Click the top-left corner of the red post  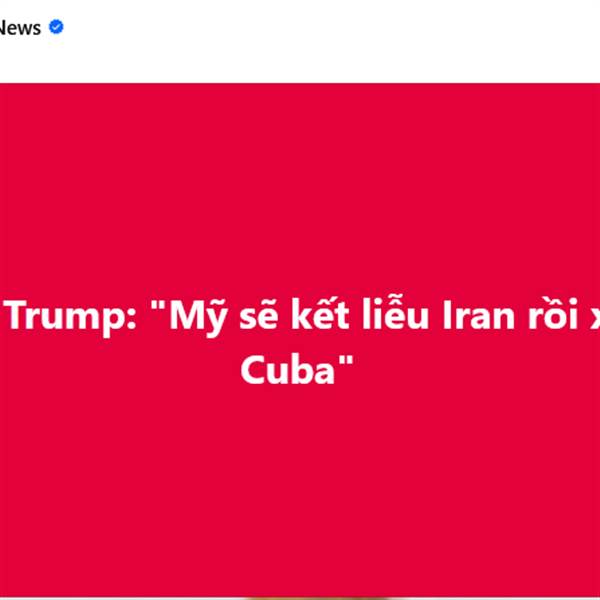click(4, 86)
